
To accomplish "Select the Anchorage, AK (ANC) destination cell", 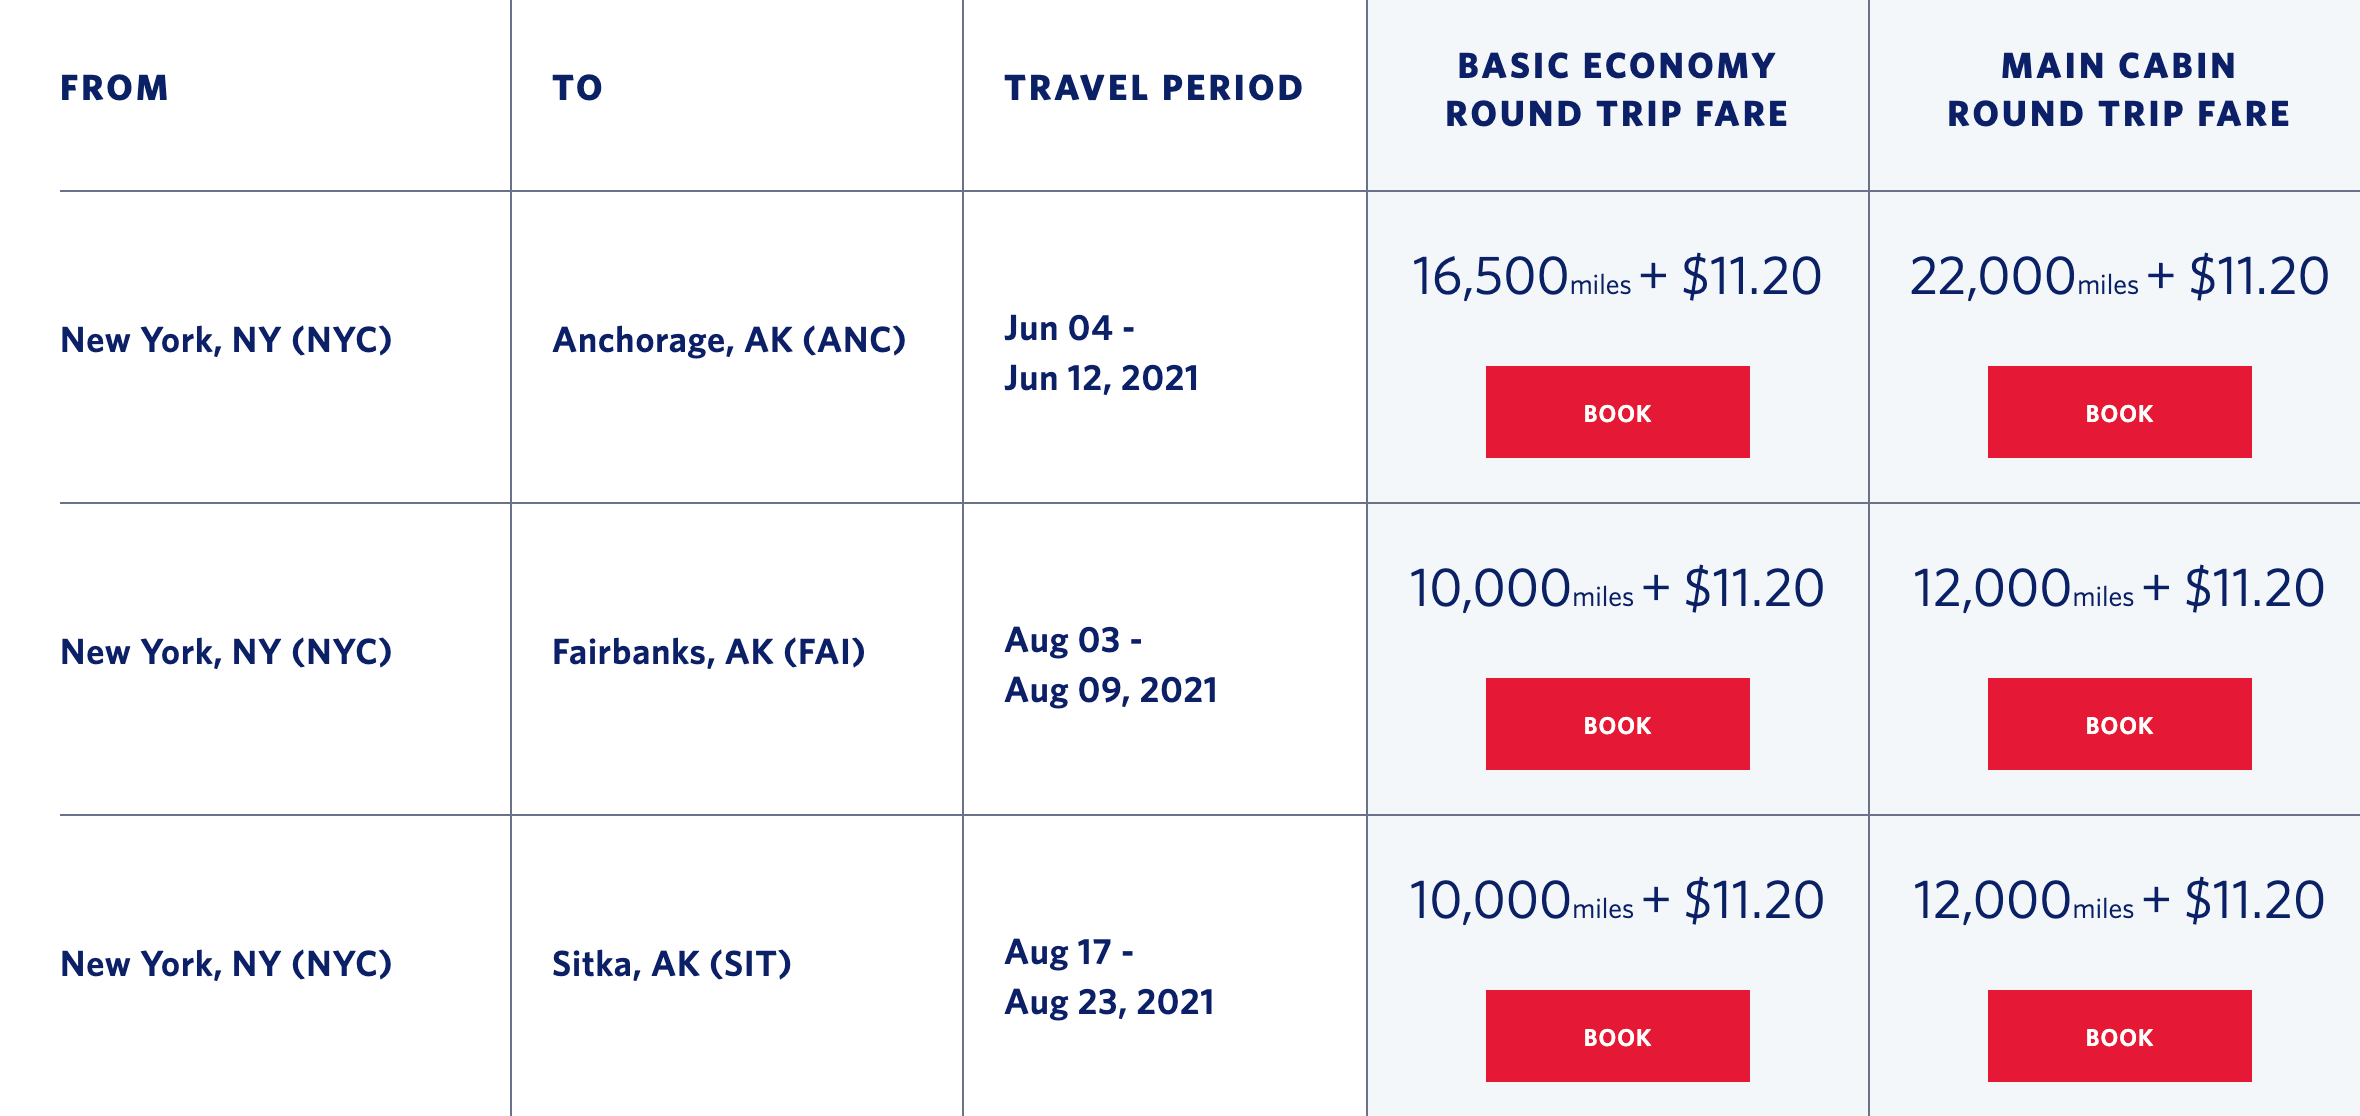I will pyautogui.click(x=729, y=340).
